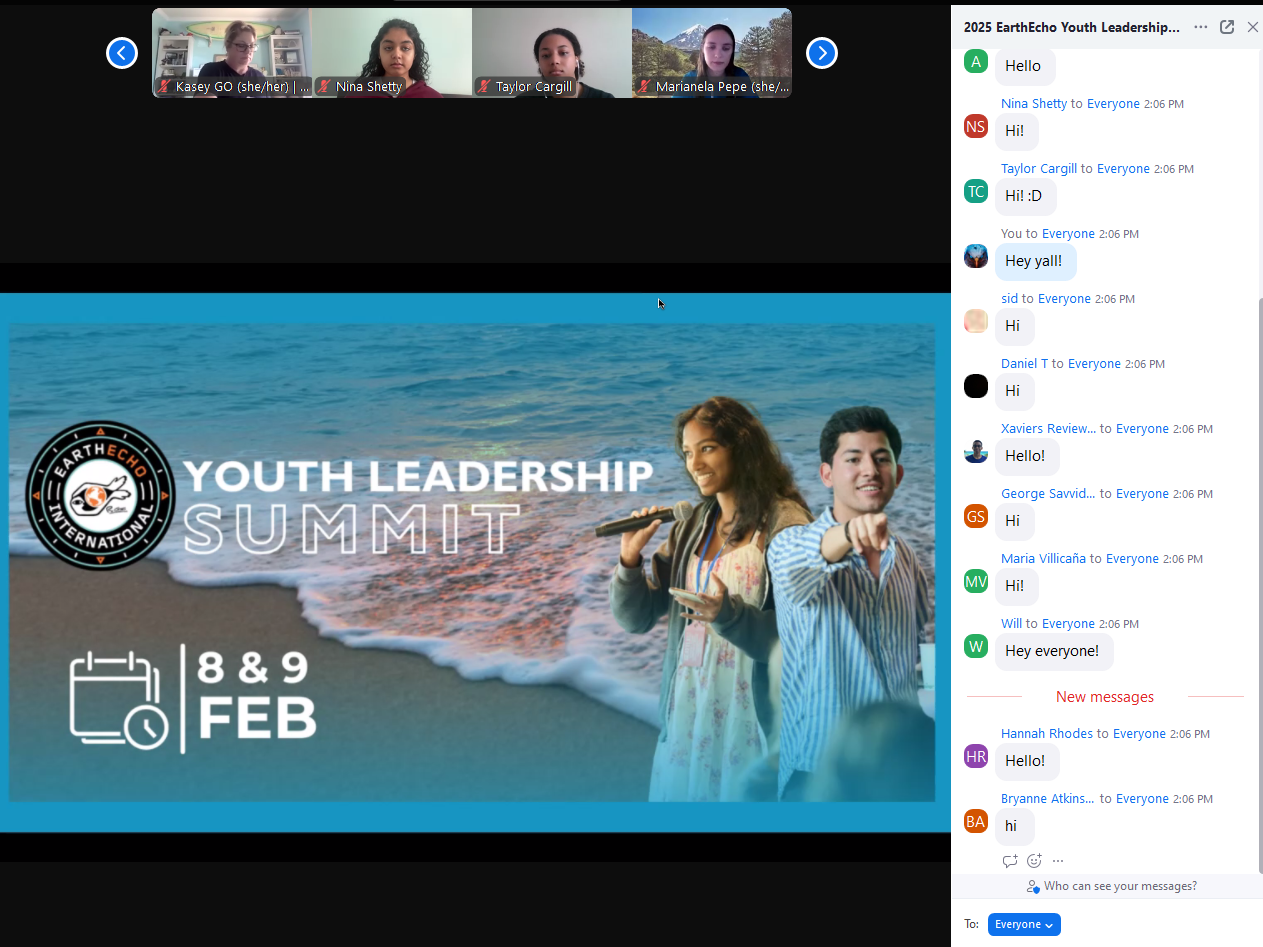Select Marianela Pepe's video thumbnail
This screenshot has height=947, width=1263.
point(712,53)
